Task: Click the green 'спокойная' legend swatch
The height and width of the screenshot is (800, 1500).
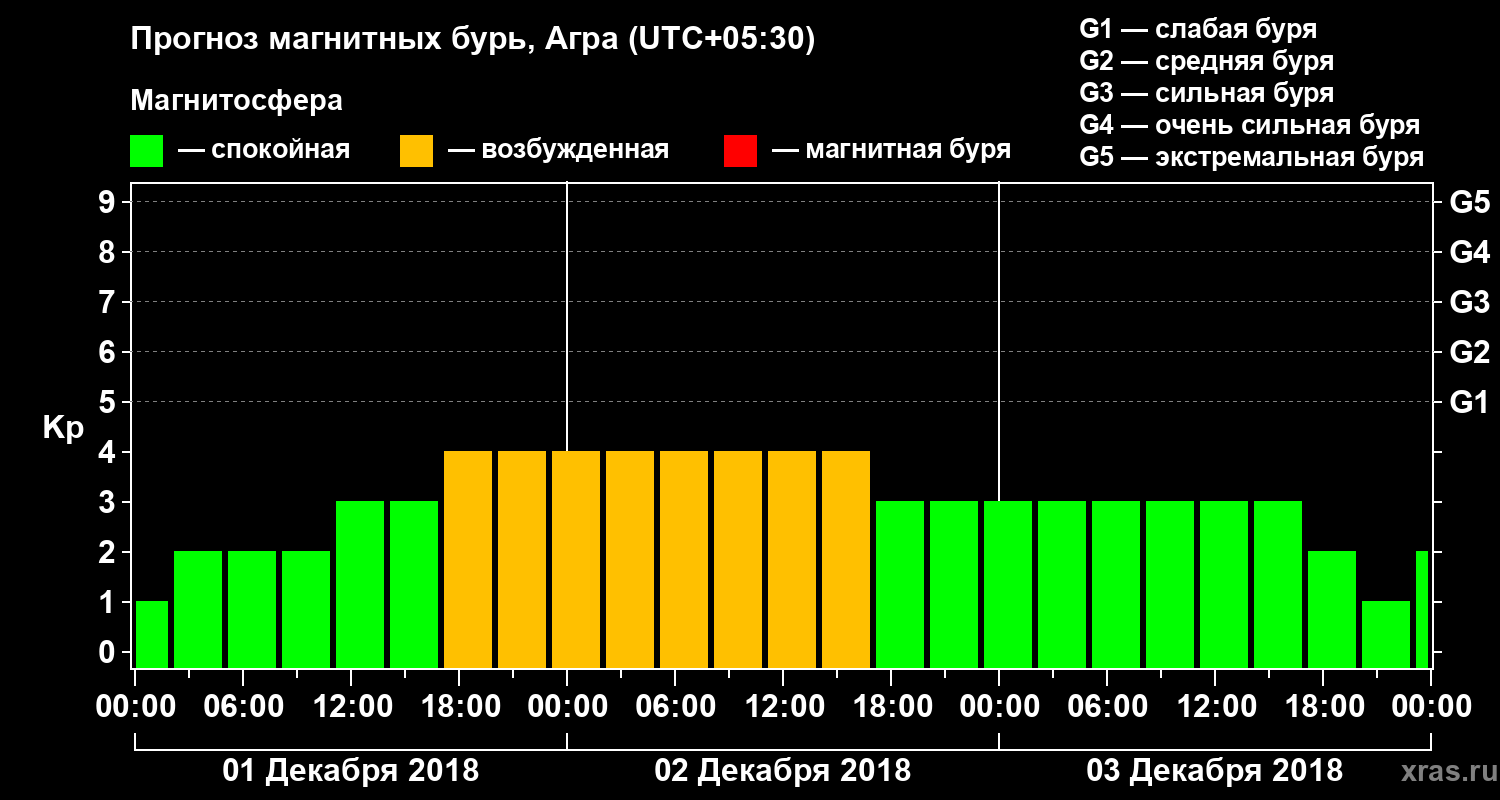Action: coord(146,152)
